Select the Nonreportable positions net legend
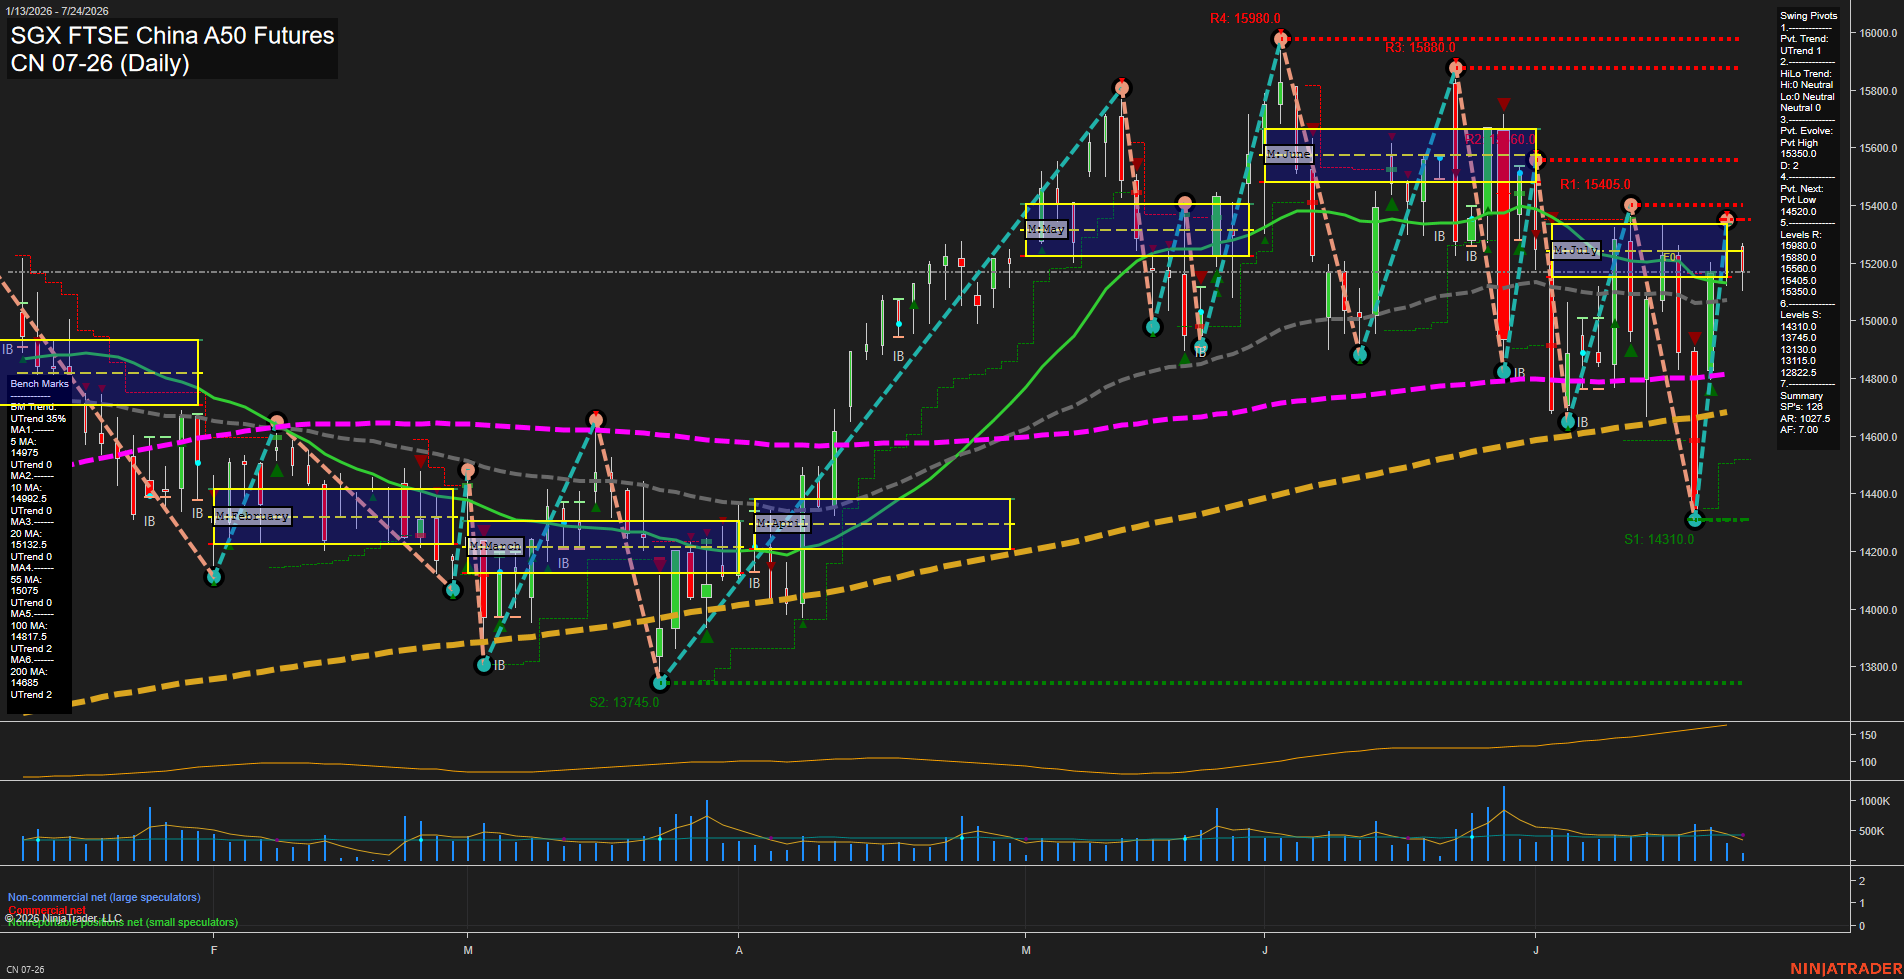 coord(123,922)
